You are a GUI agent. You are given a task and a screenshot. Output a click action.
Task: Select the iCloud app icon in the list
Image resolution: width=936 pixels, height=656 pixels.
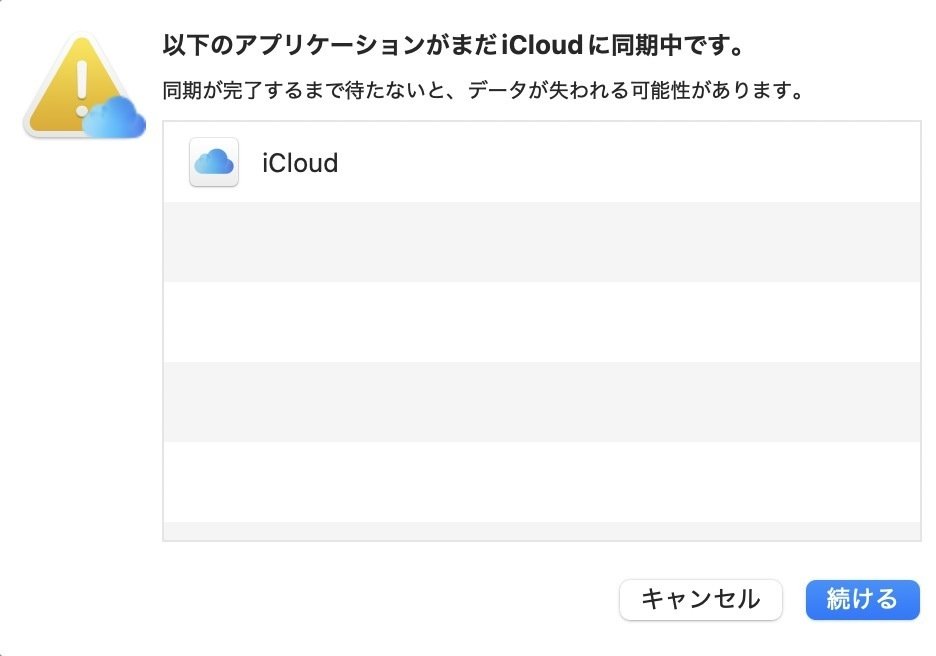point(214,162)
